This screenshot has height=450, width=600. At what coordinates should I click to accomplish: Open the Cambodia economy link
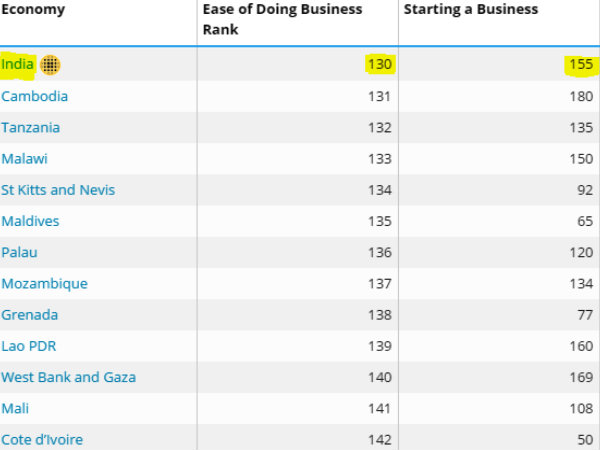[x=35, y=97]
